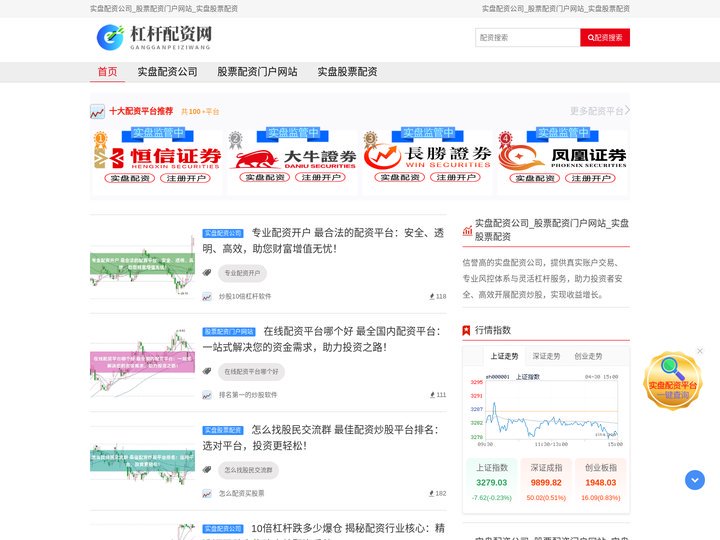Click 注册开户 under 恒信证券
The height and width of the screenshot is (540, 720).
tap(186, 178)
